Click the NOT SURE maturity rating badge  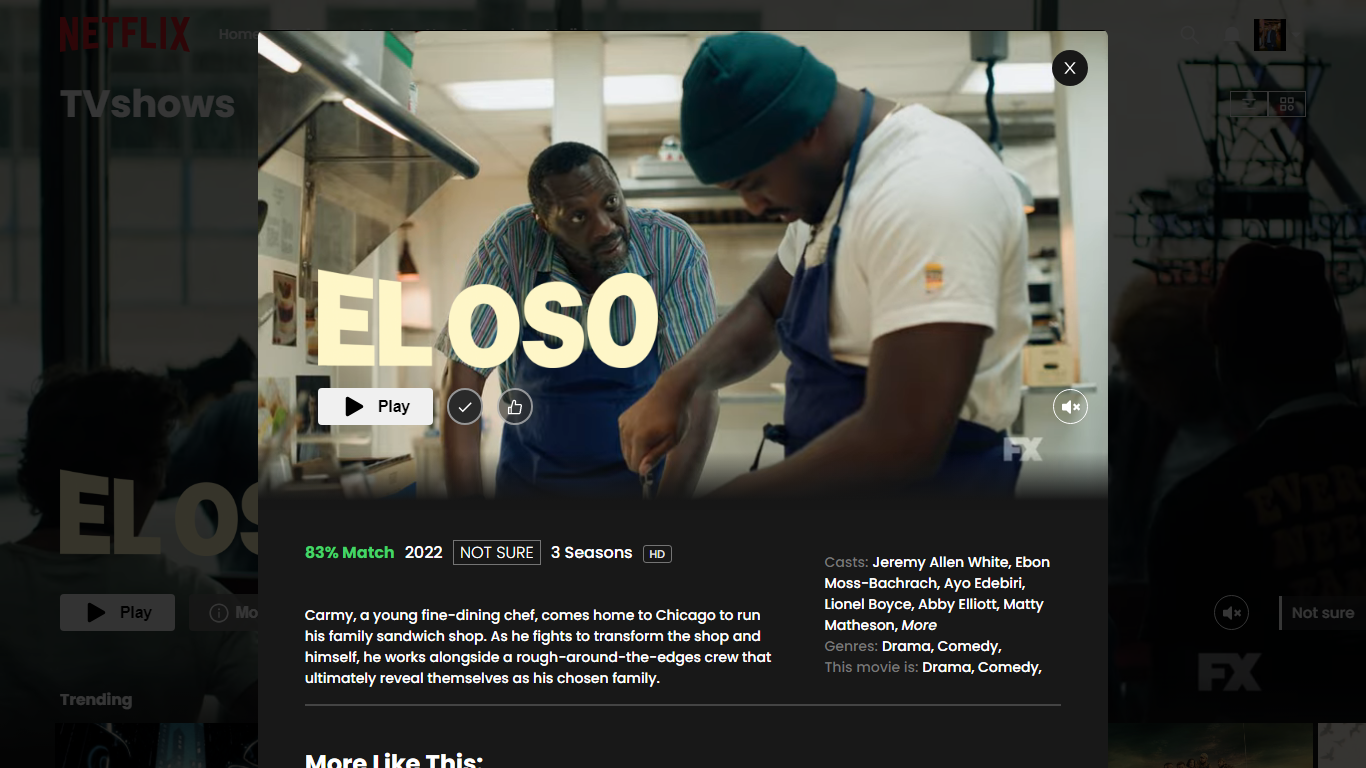(x=497, y=552)
